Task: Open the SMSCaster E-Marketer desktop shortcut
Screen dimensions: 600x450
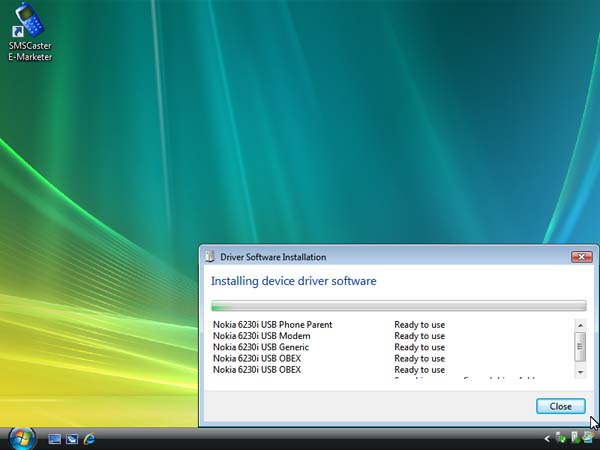Action: tap(30, 31)
